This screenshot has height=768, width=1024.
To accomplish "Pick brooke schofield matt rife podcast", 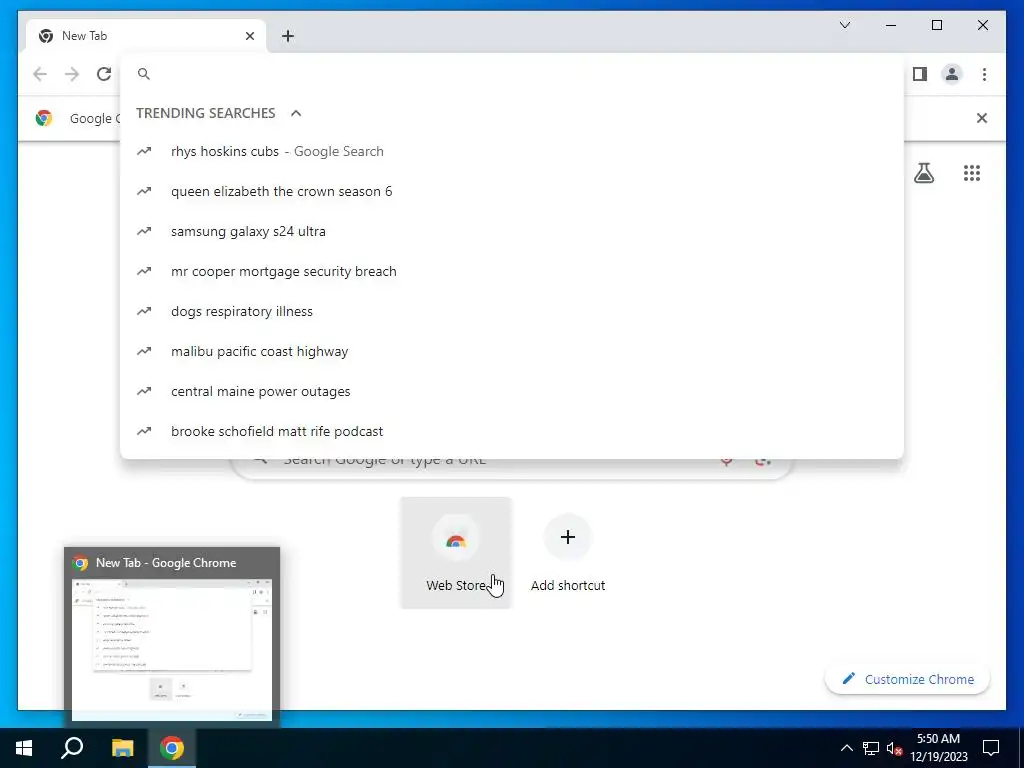I will [x=512, y=431].
